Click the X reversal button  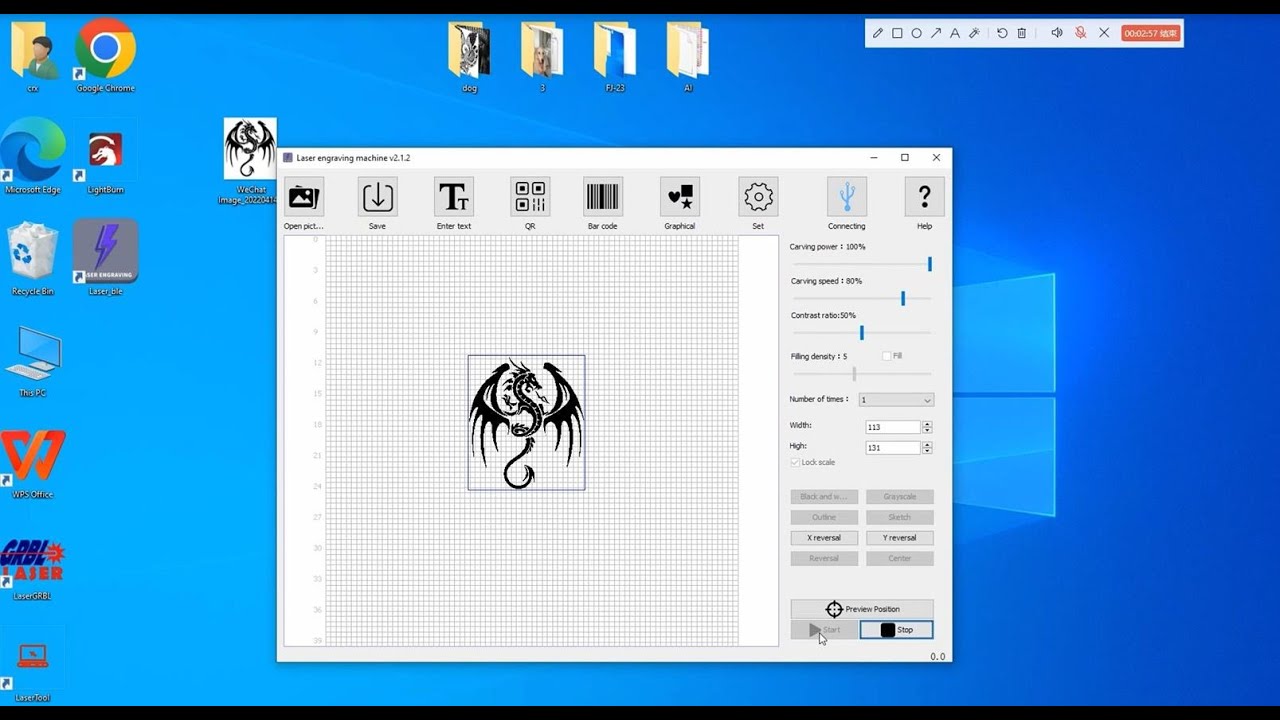coord(824,538)
